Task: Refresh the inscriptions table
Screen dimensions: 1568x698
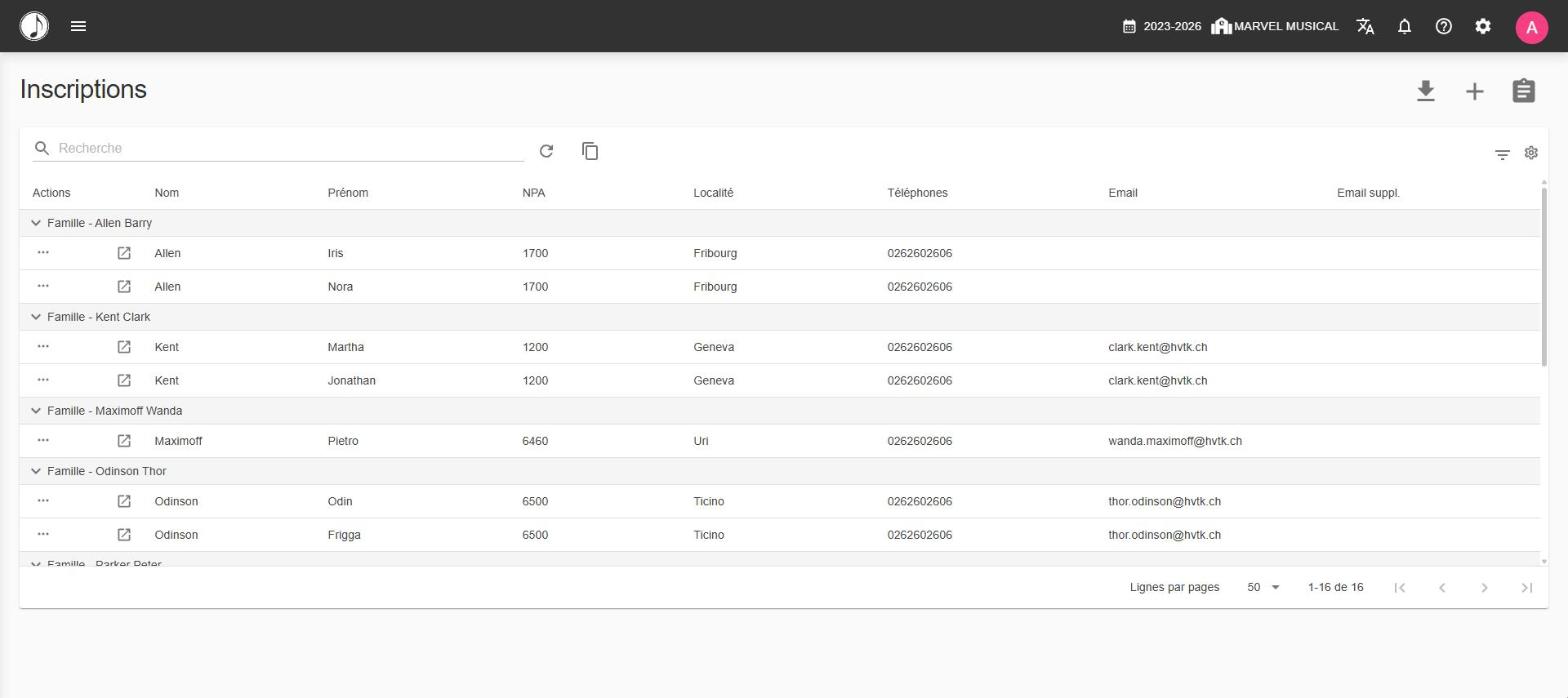Action: pyautogui.click(x=546, y=151)
